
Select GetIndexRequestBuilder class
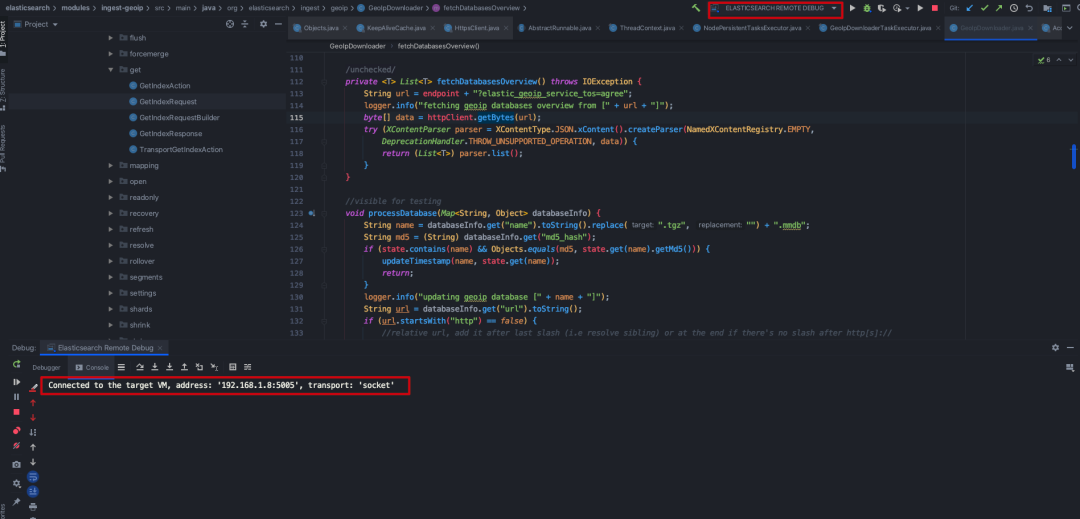(x=174, y=118)
